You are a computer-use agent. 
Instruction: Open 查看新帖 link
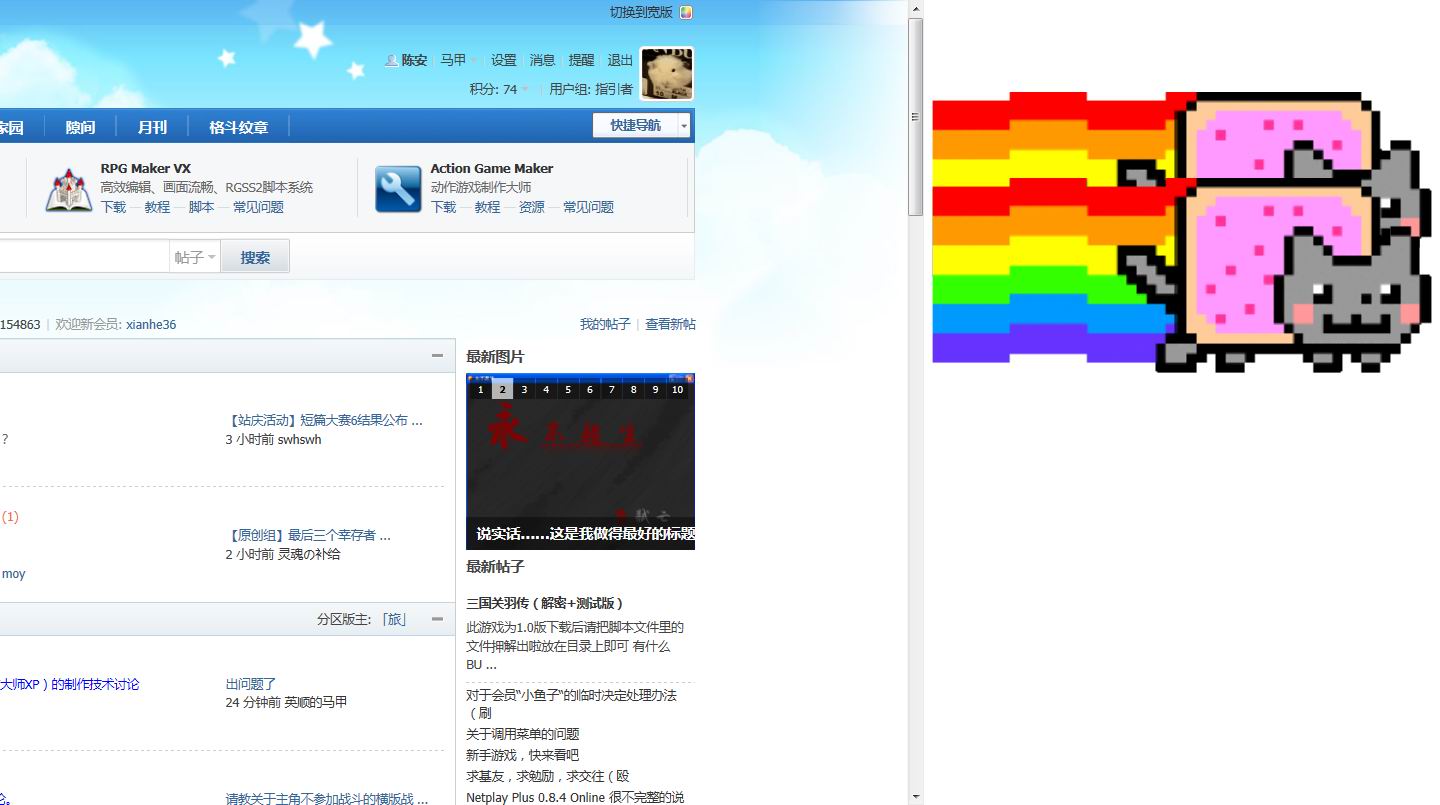[x=670, y=324]
